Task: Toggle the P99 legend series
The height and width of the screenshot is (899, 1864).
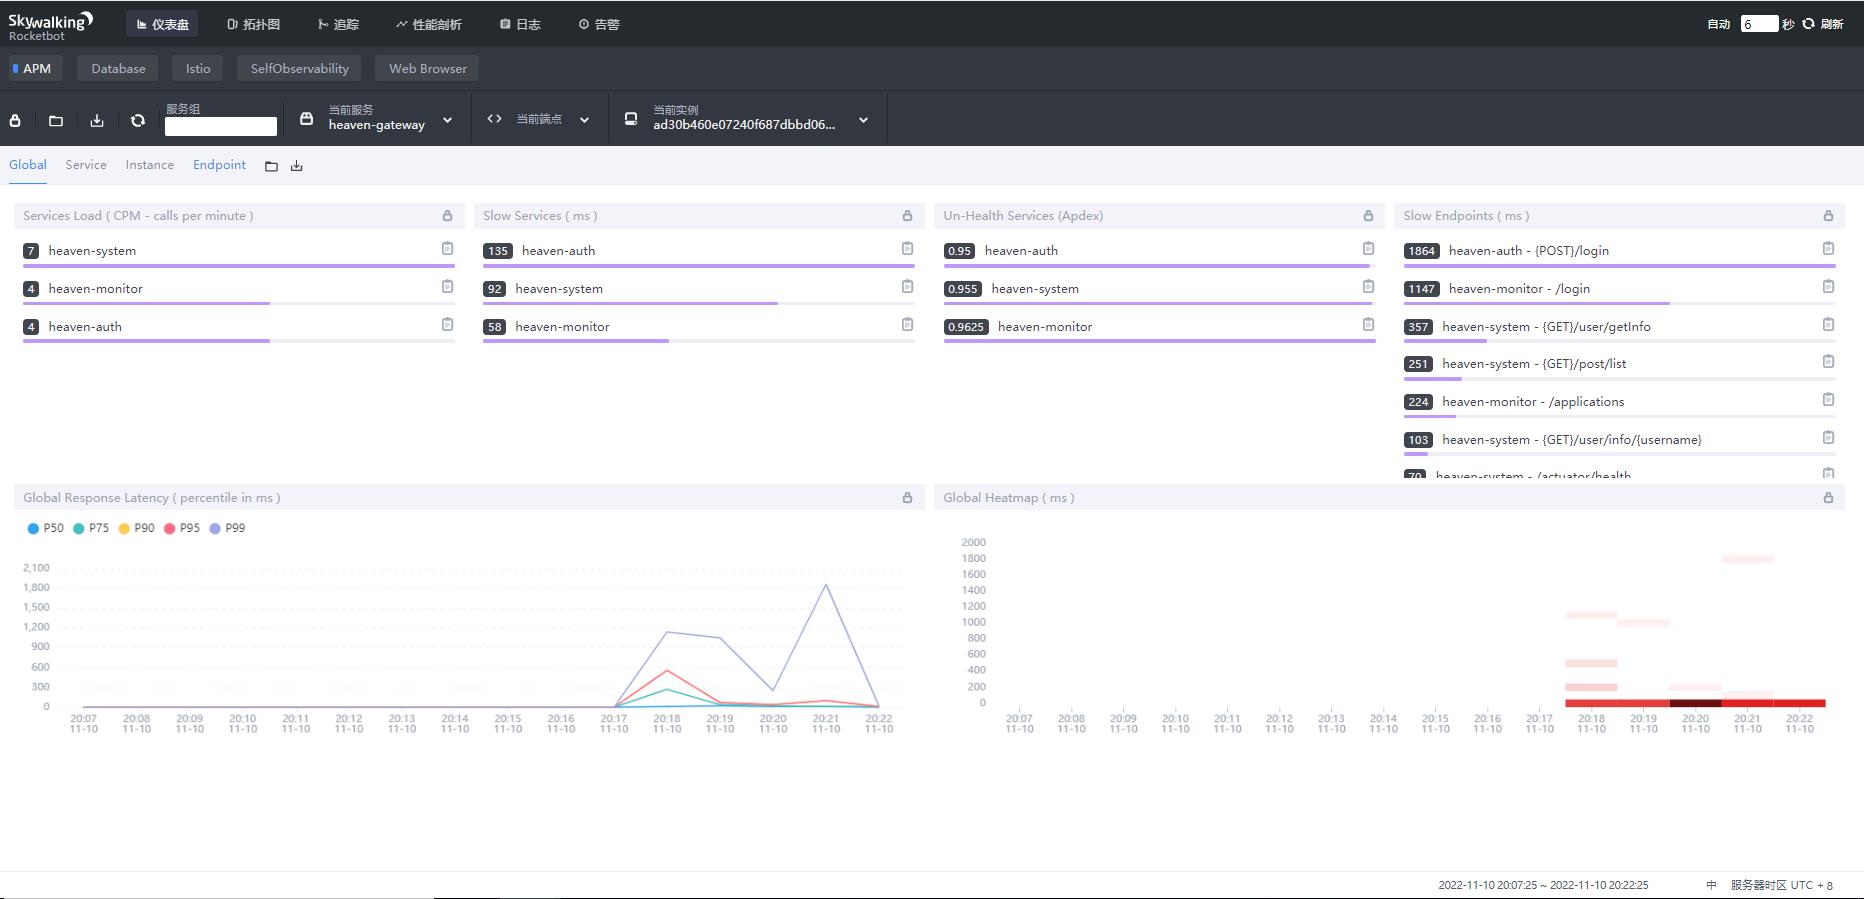Action: click(227, 528)
